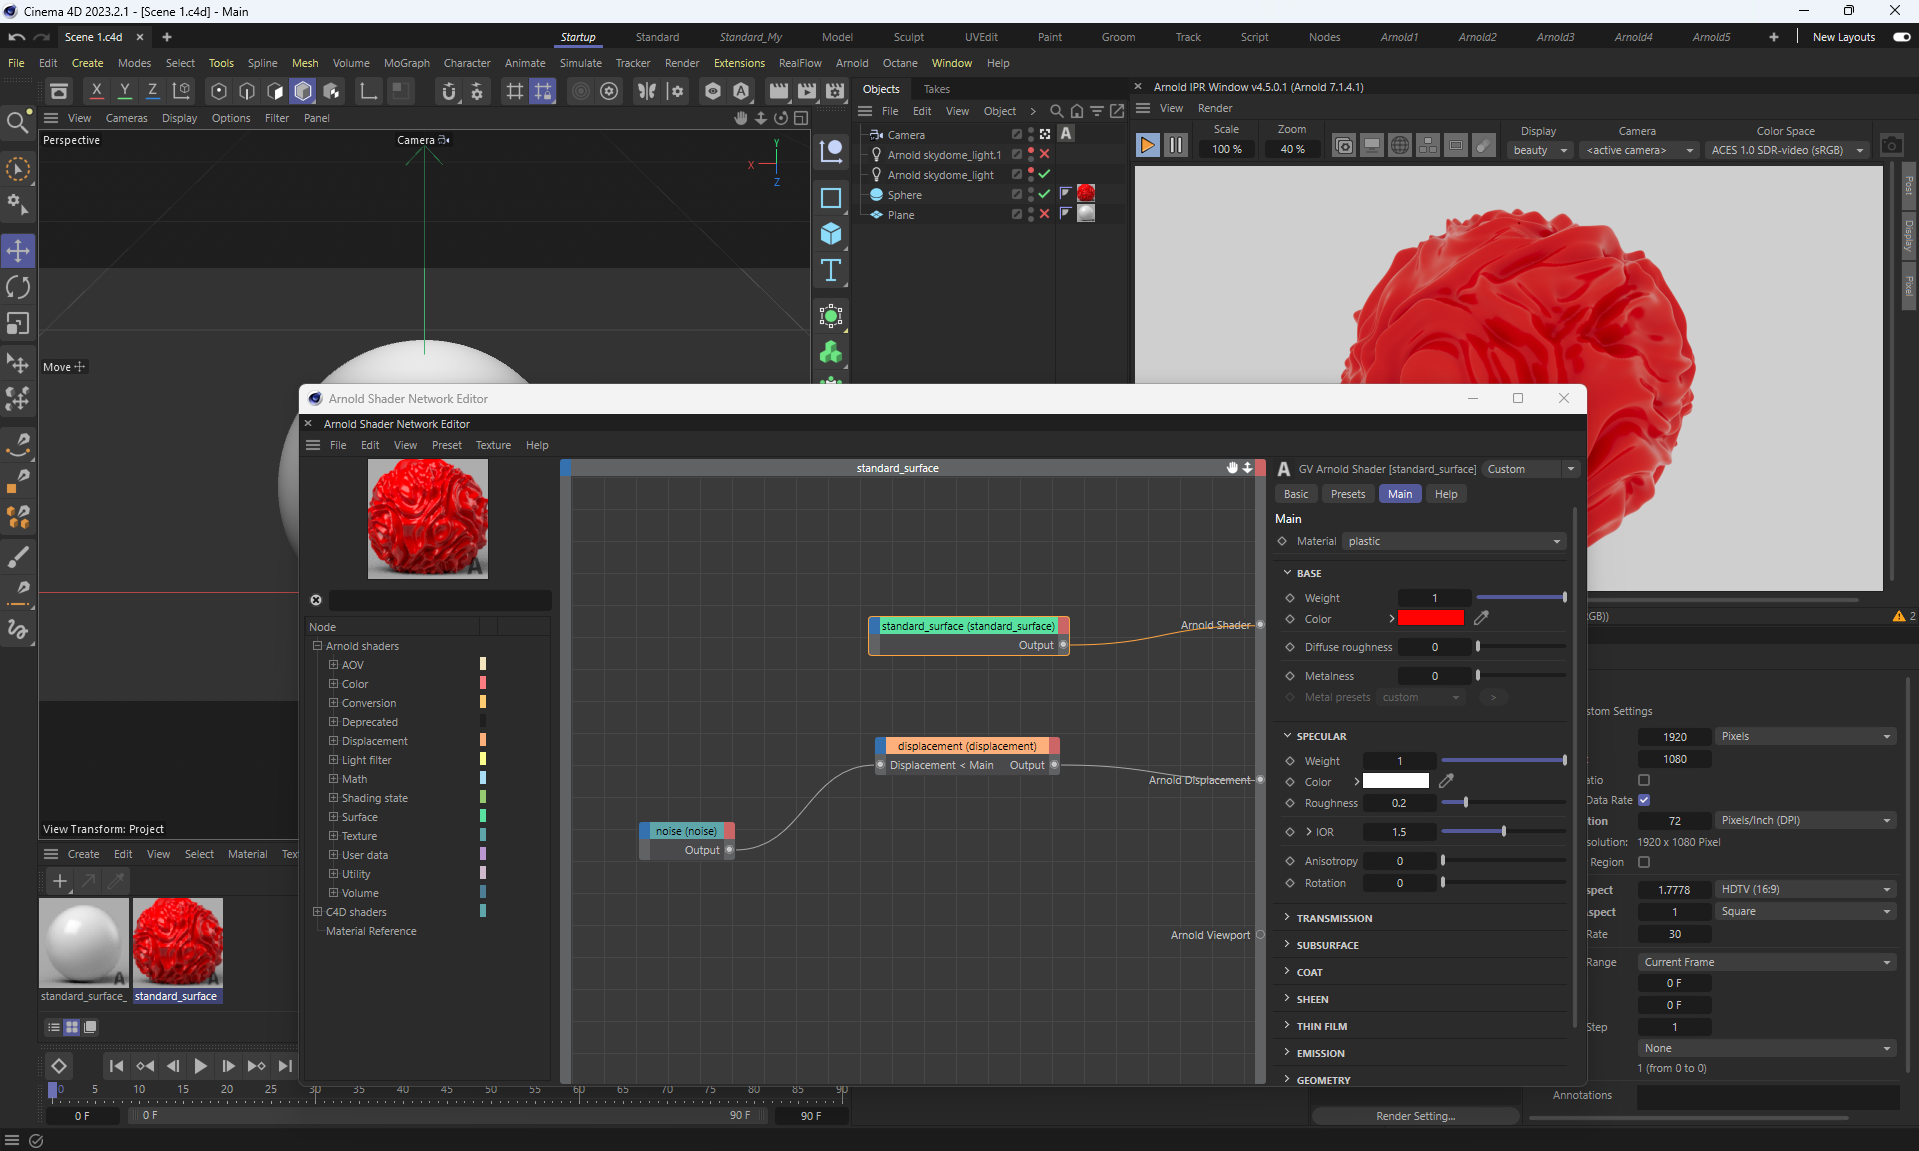Switch to the Sculpt layout tab

[908, 37]
